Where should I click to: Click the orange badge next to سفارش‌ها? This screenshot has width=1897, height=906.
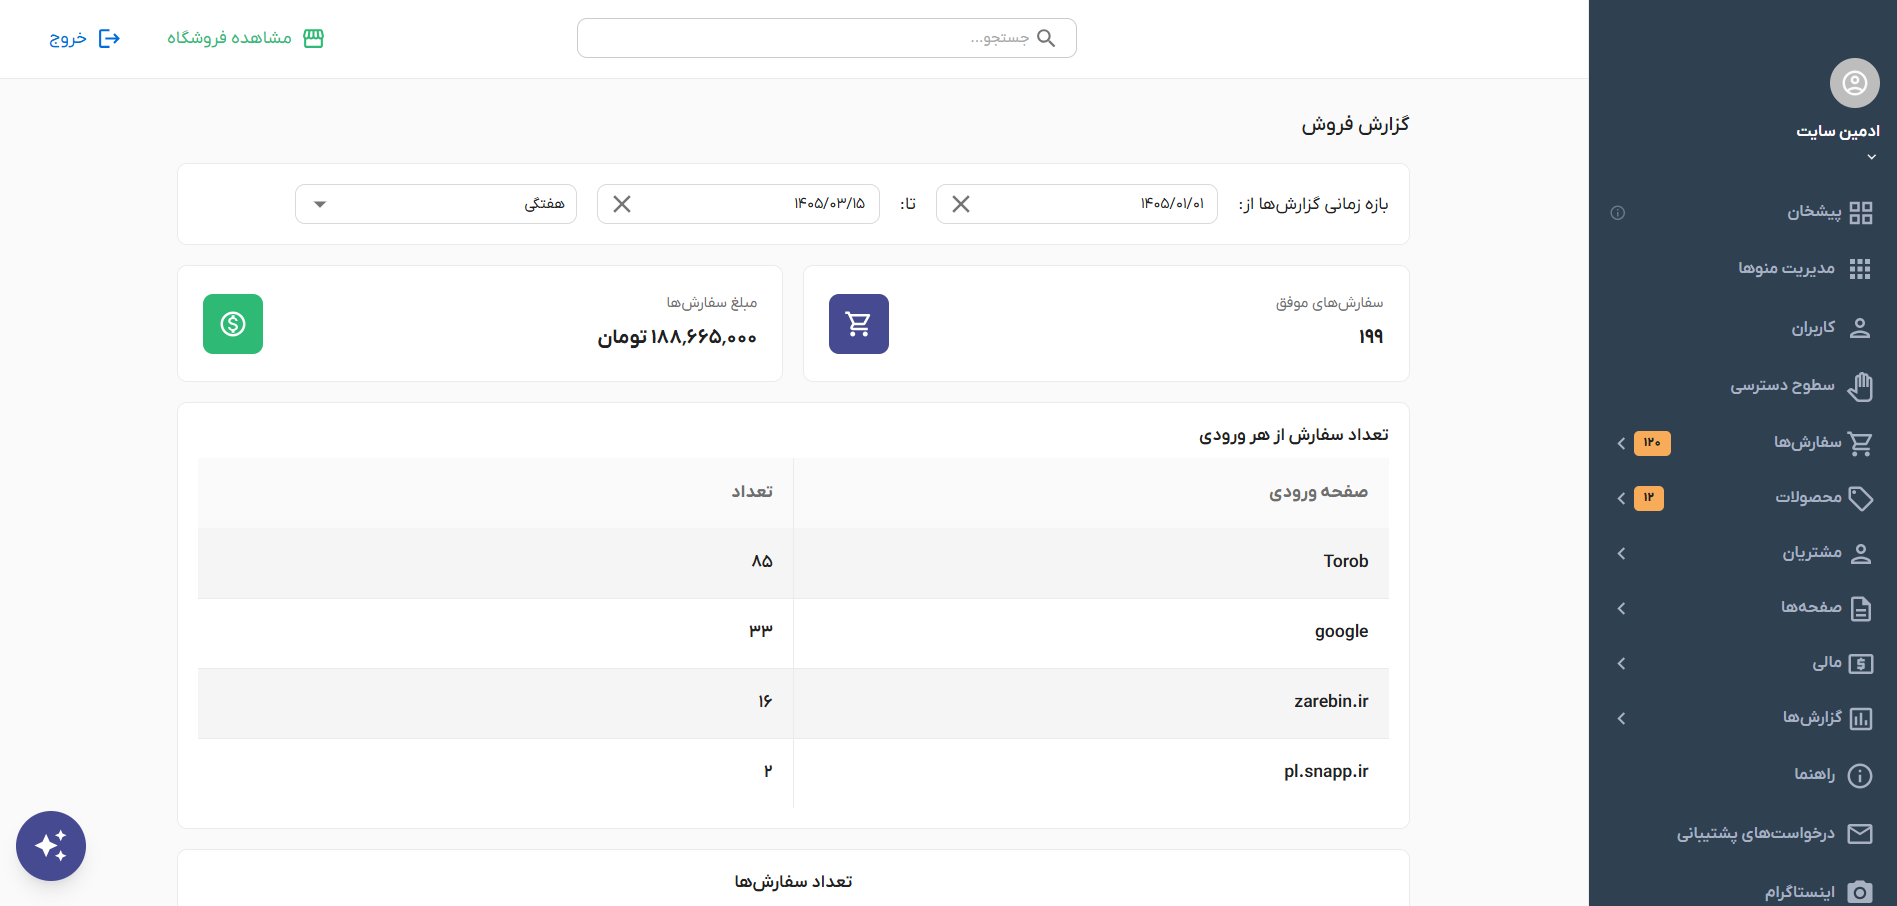[1652, 443]
